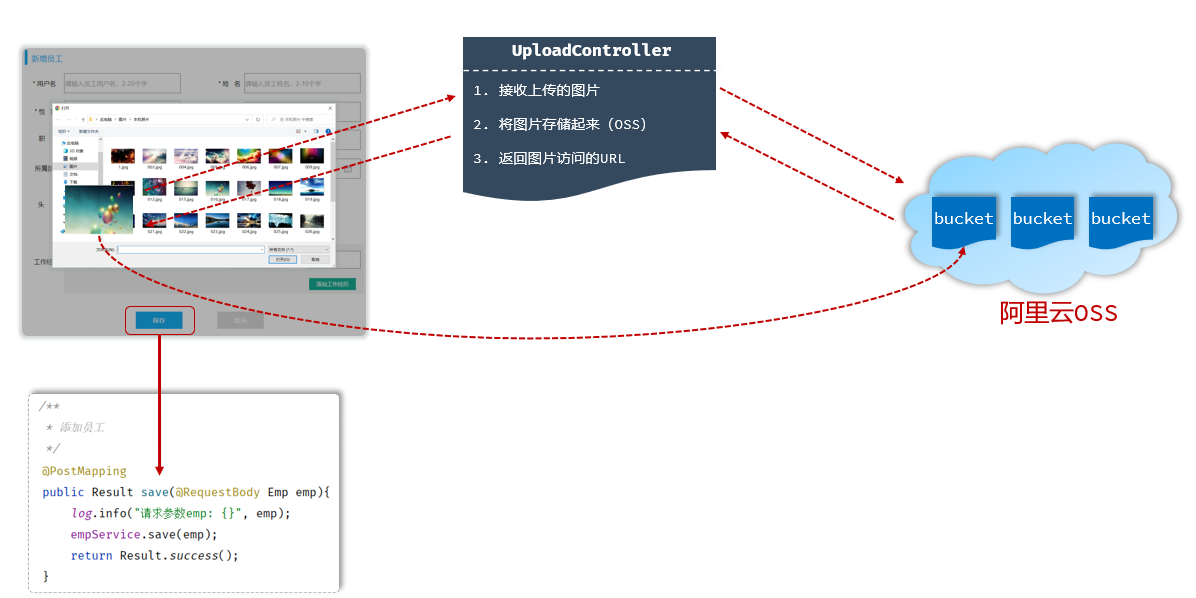The height and width of the screenshot is (598, 1196).
Task: Select thumbnail 026.jpg
Action: [312, 223]
